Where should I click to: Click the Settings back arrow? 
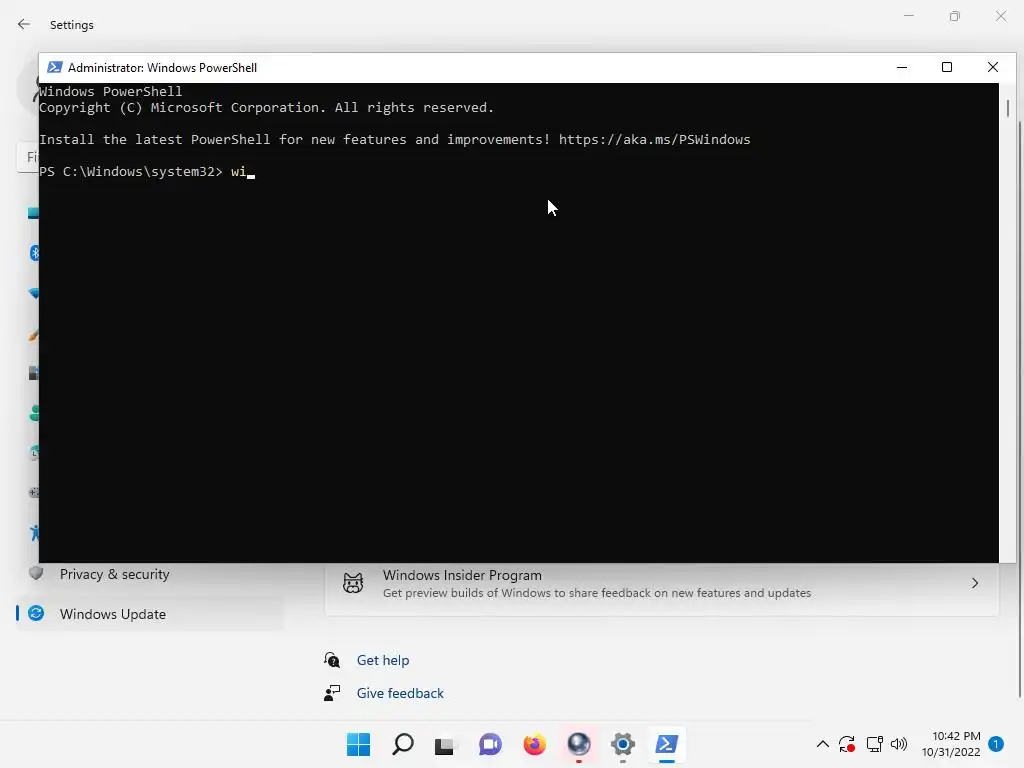(x=24, y=24)
